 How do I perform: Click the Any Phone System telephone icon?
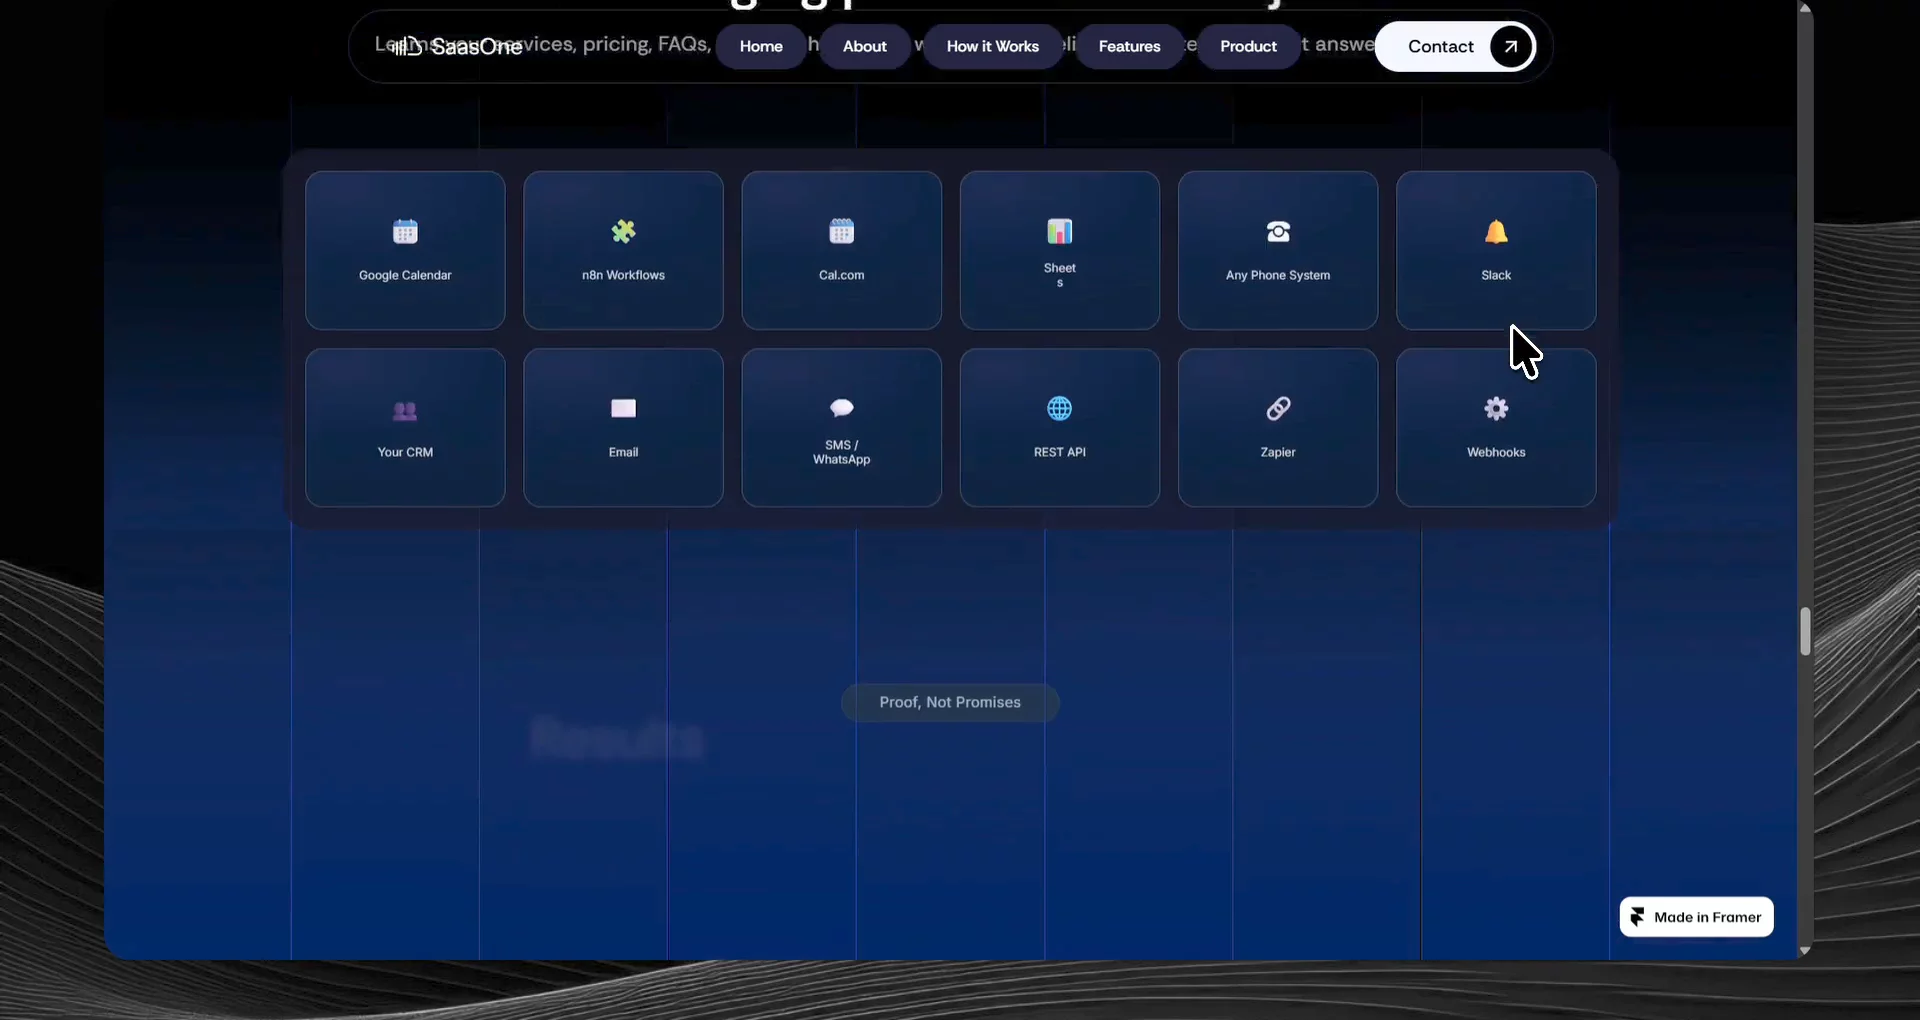[1278, 232]
